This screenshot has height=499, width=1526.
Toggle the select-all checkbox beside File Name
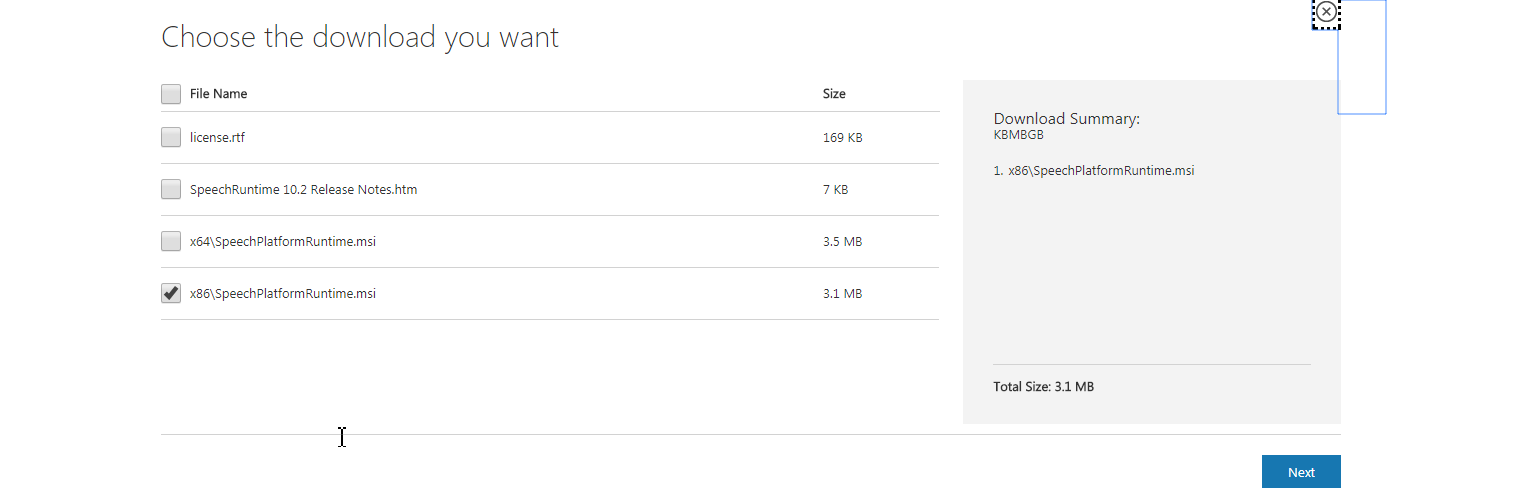point(171,94)
